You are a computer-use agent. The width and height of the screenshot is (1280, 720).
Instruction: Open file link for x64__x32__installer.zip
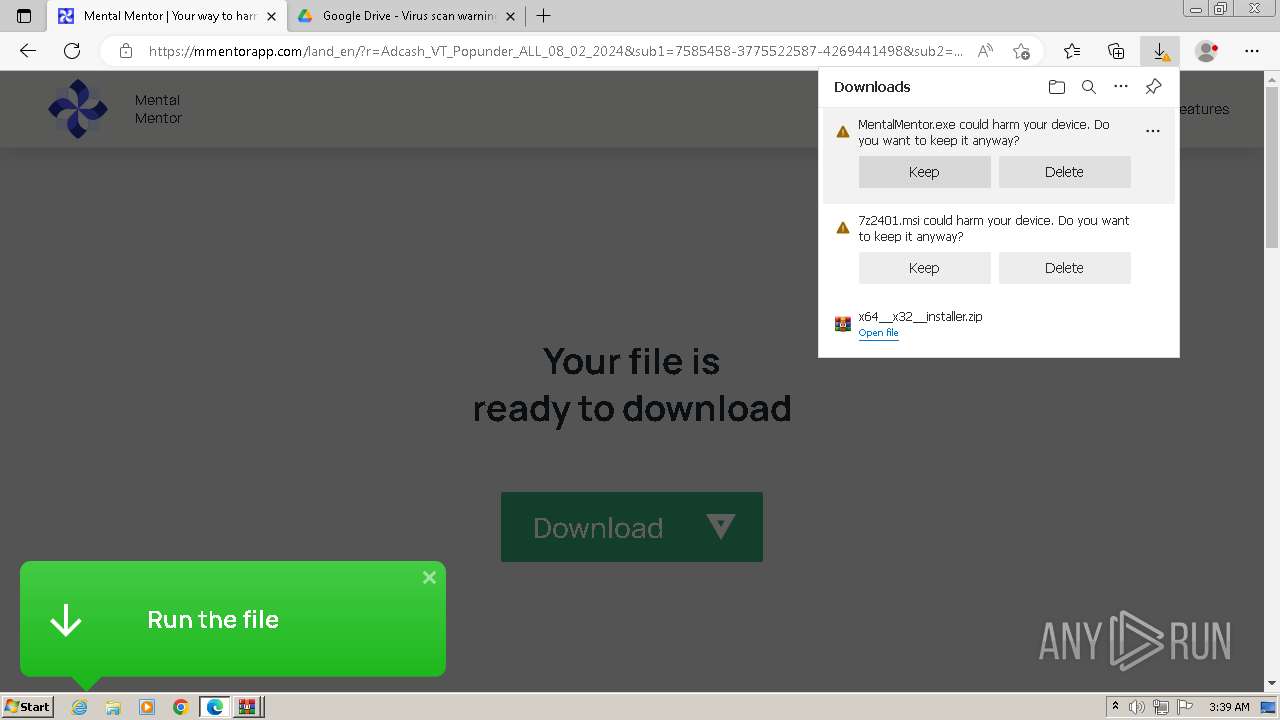[878, 333]
